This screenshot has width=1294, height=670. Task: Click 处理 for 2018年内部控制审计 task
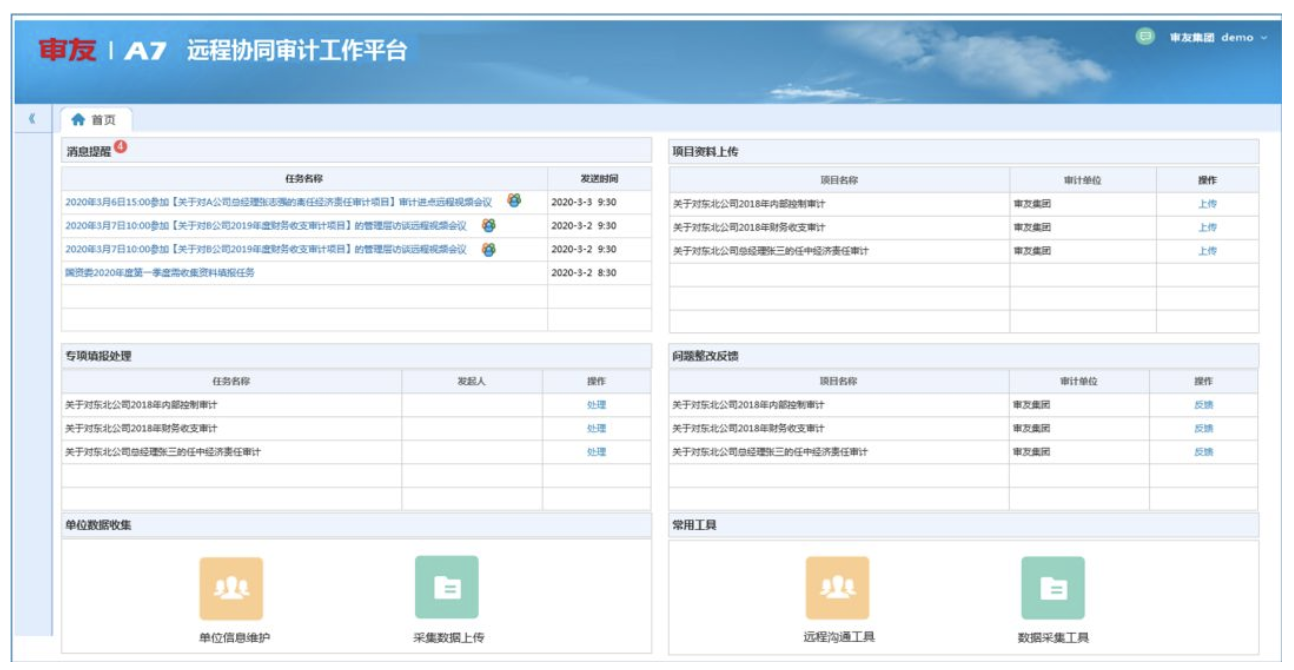[x=596, y=405]
